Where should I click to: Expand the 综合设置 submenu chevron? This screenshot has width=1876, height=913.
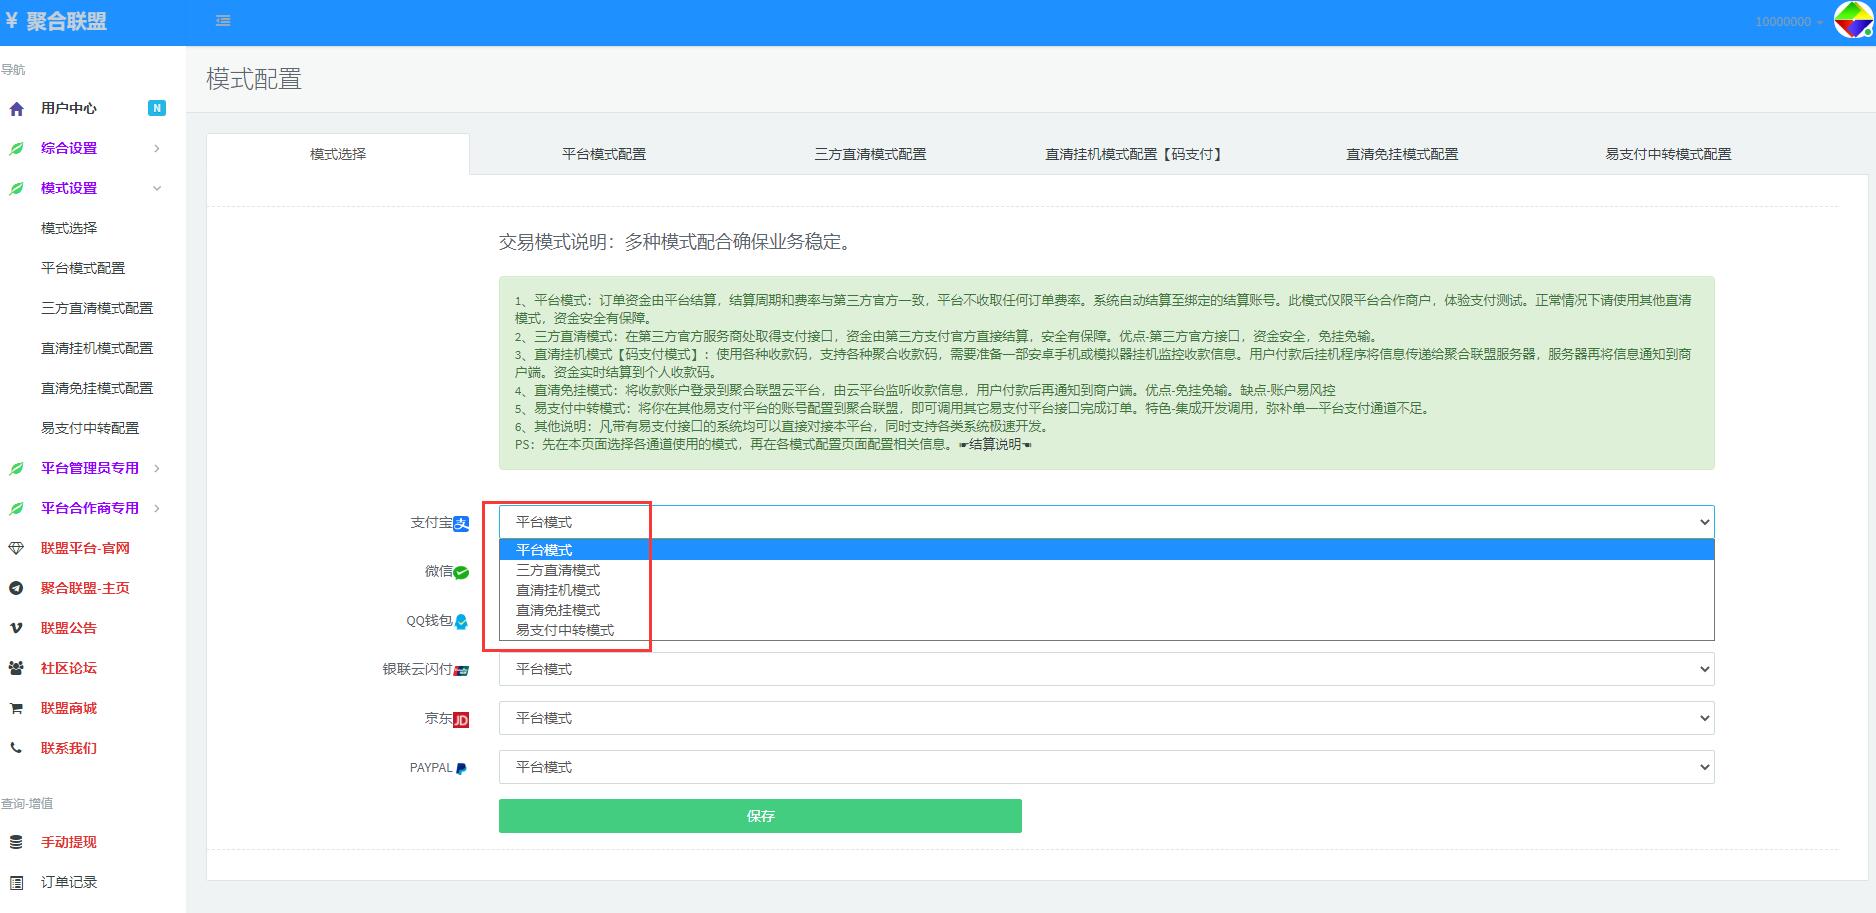[x=157, y=149]
